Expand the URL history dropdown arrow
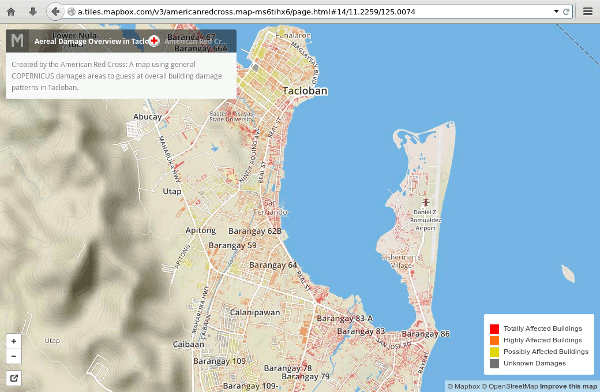 click(556, 11)
